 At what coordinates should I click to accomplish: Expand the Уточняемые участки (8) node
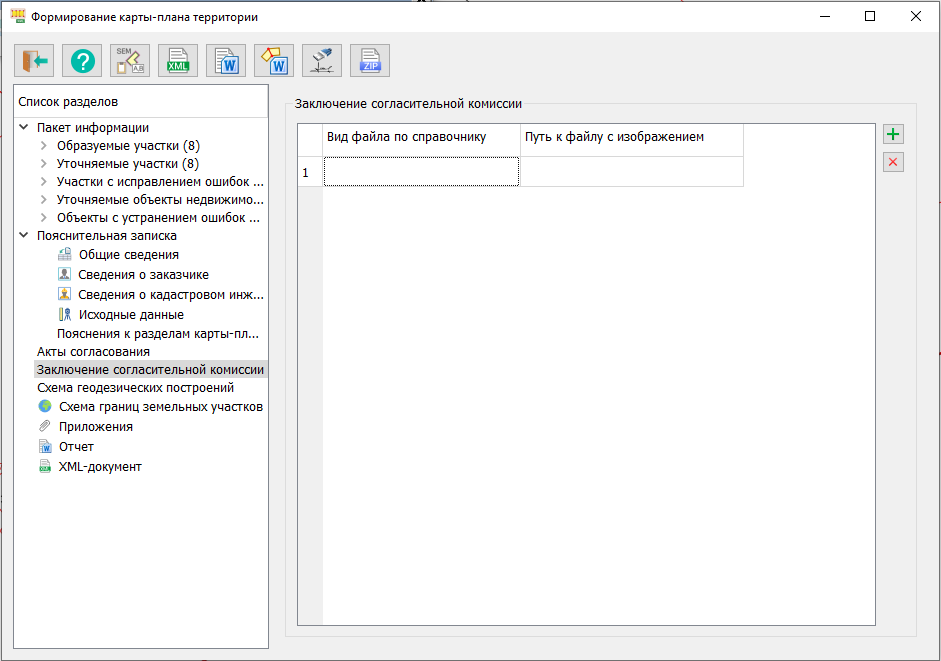(44, 164)
